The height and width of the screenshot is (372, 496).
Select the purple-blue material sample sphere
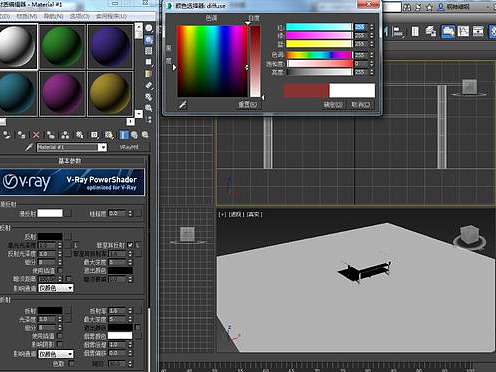click(110, 47)
